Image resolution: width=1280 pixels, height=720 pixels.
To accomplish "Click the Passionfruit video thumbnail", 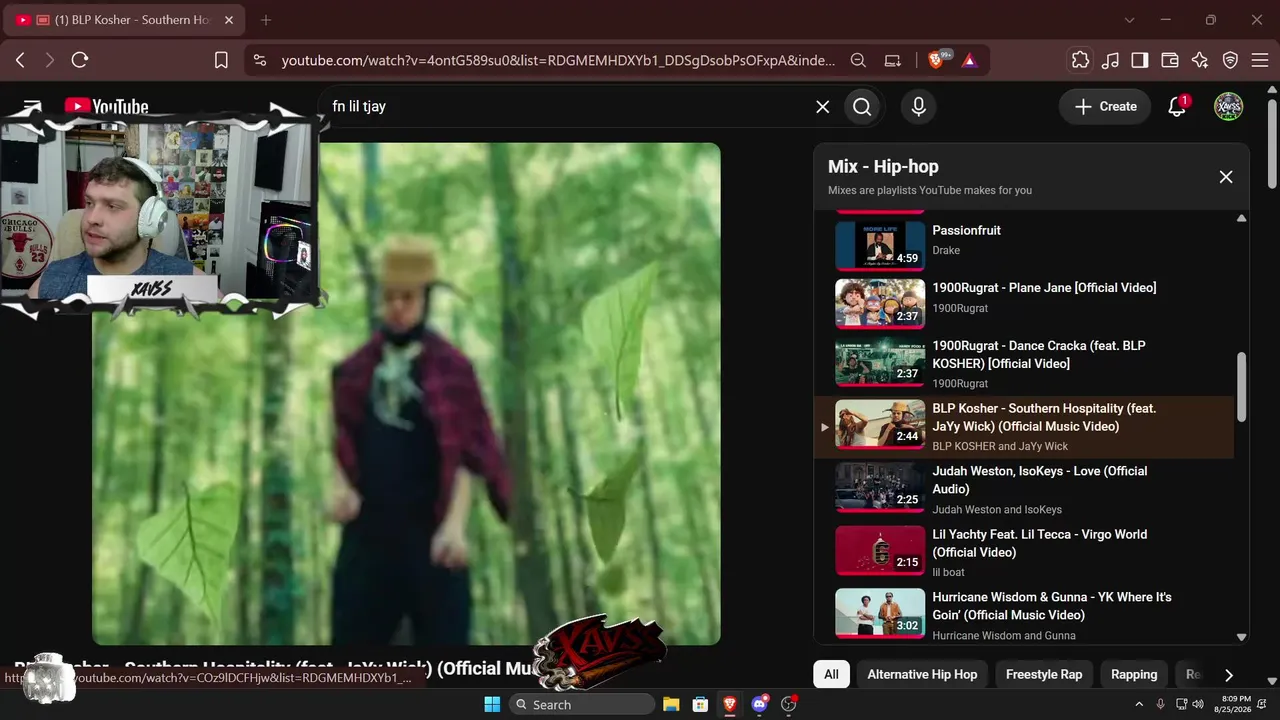I will click(x=880, y=246).
